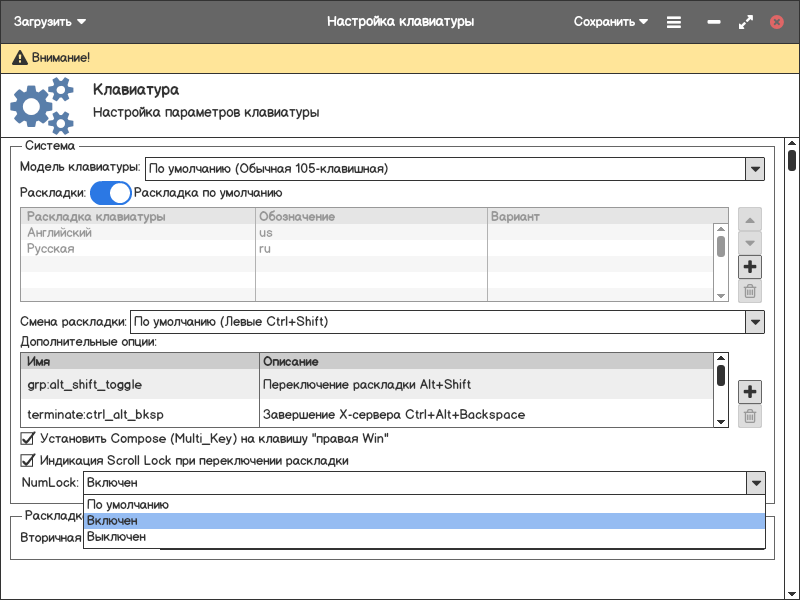Add an additional option with plus button
This screenshot has width=800, height=600.
click(750, 391)
